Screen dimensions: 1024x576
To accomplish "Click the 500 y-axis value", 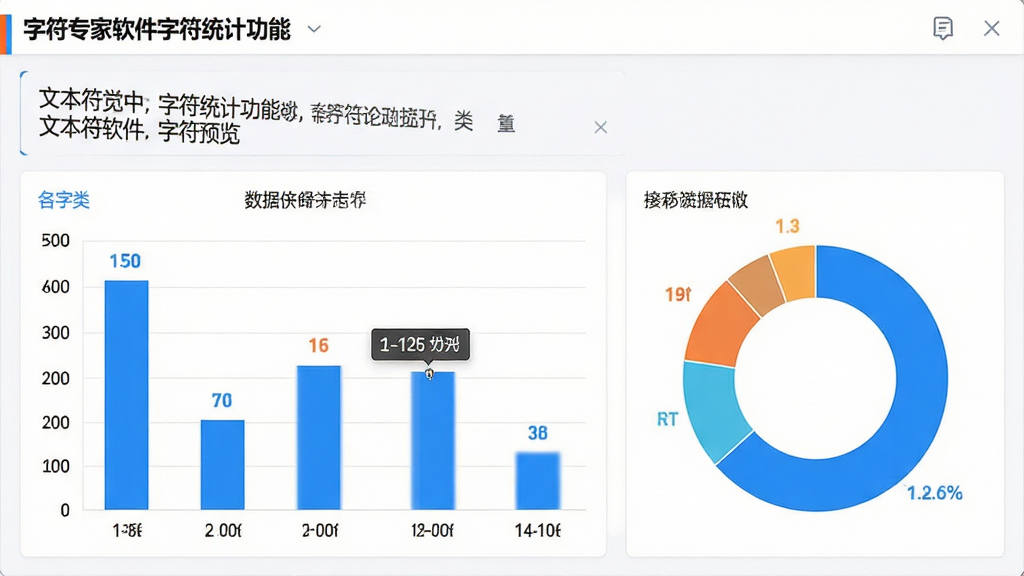I will [x=56, y=240].
